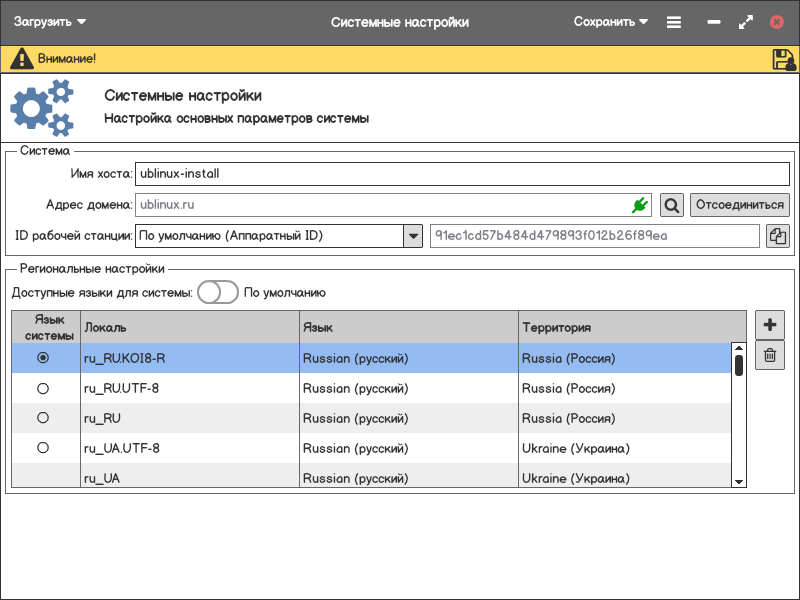Viewport: 800px width, 600px height.
Task: Choose the ru_RU radio button for system language
Action: point(42,418)
